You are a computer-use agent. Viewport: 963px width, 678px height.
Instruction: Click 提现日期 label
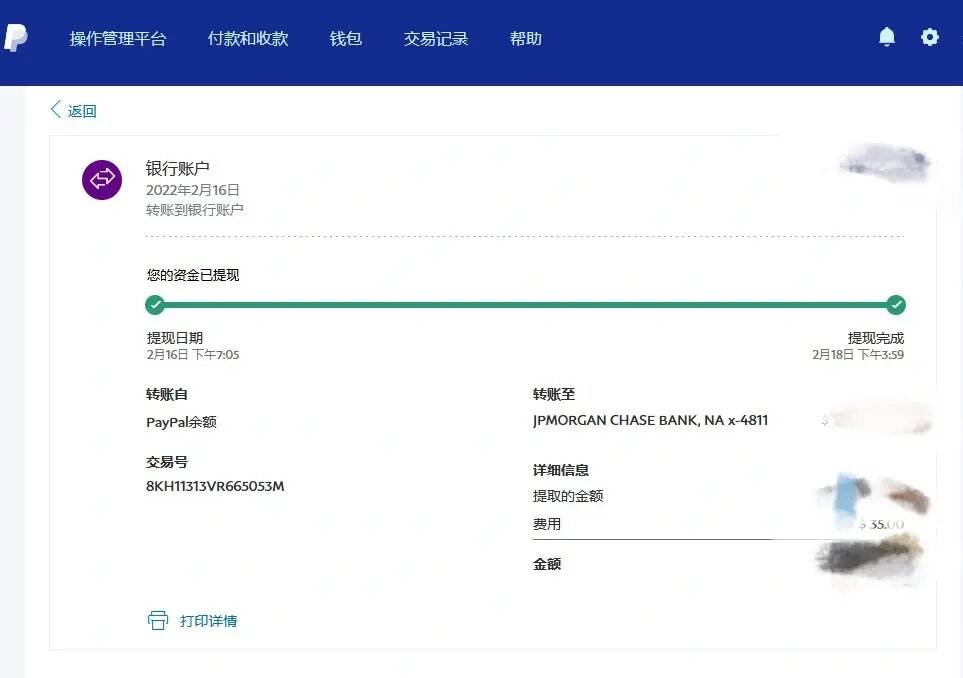[174, 338]
